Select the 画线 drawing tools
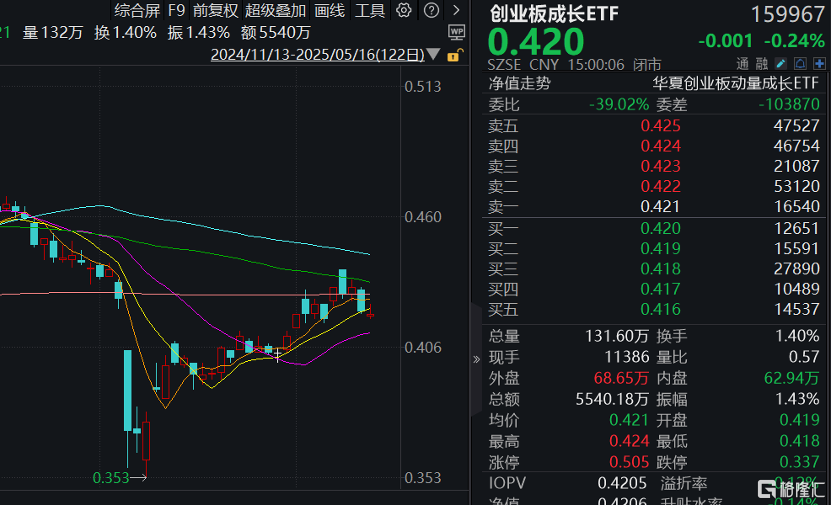Image resolution: width=832 pixels, height=506 pixels. [x=330, y=10]
